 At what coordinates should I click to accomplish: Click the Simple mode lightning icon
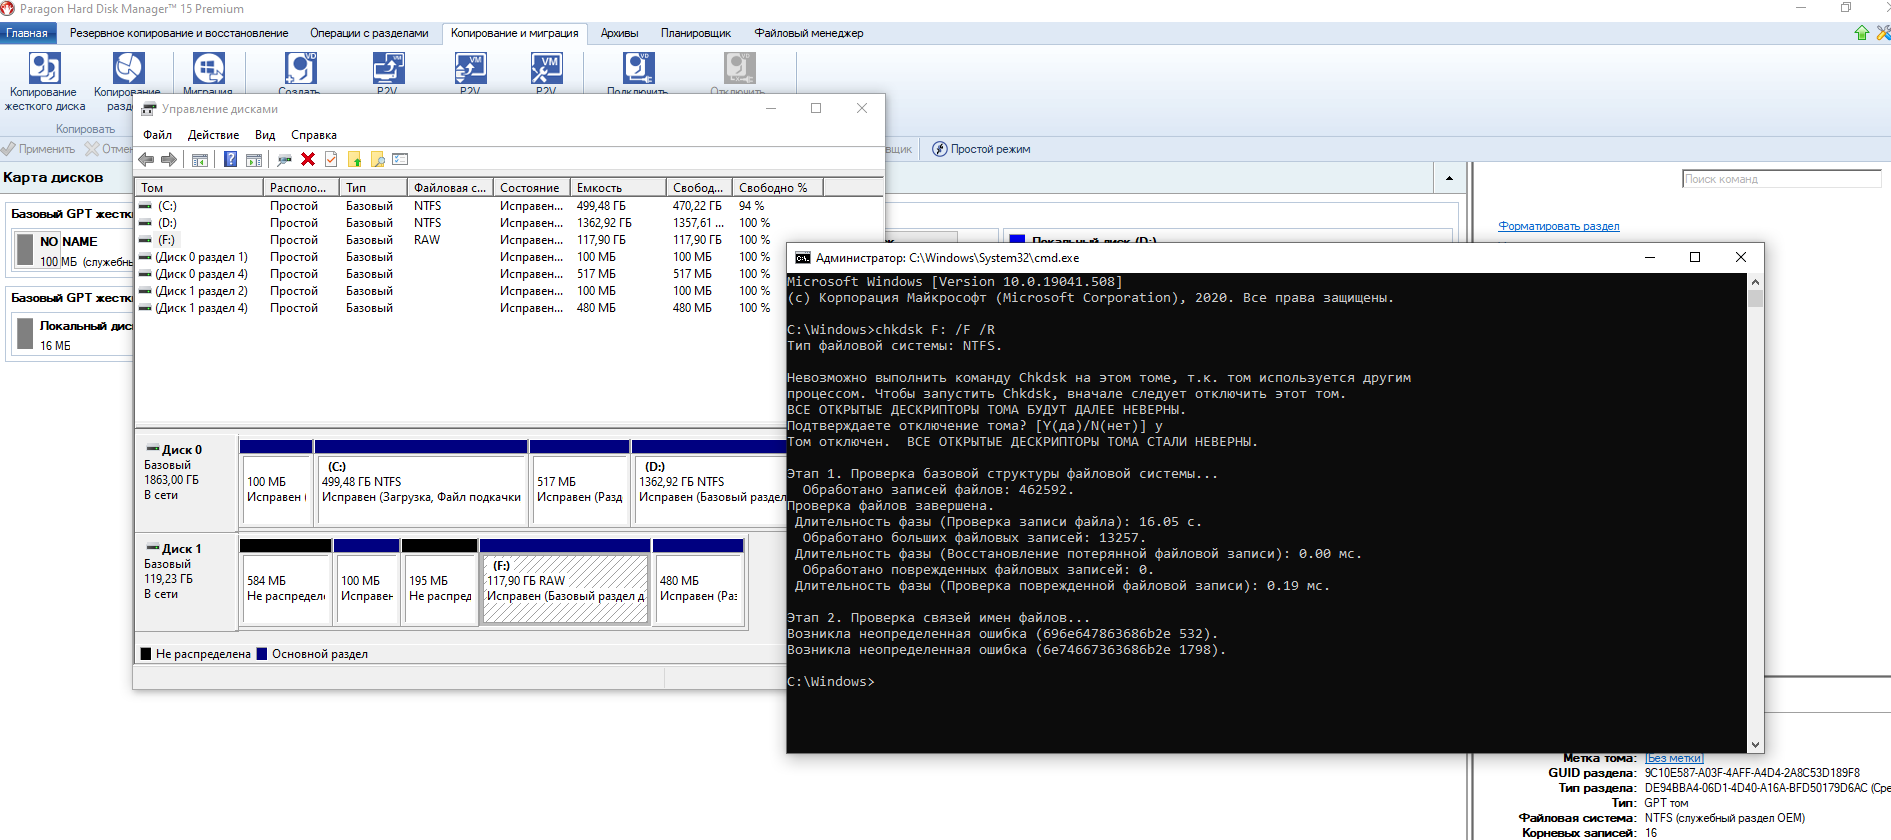click(940, 149)
